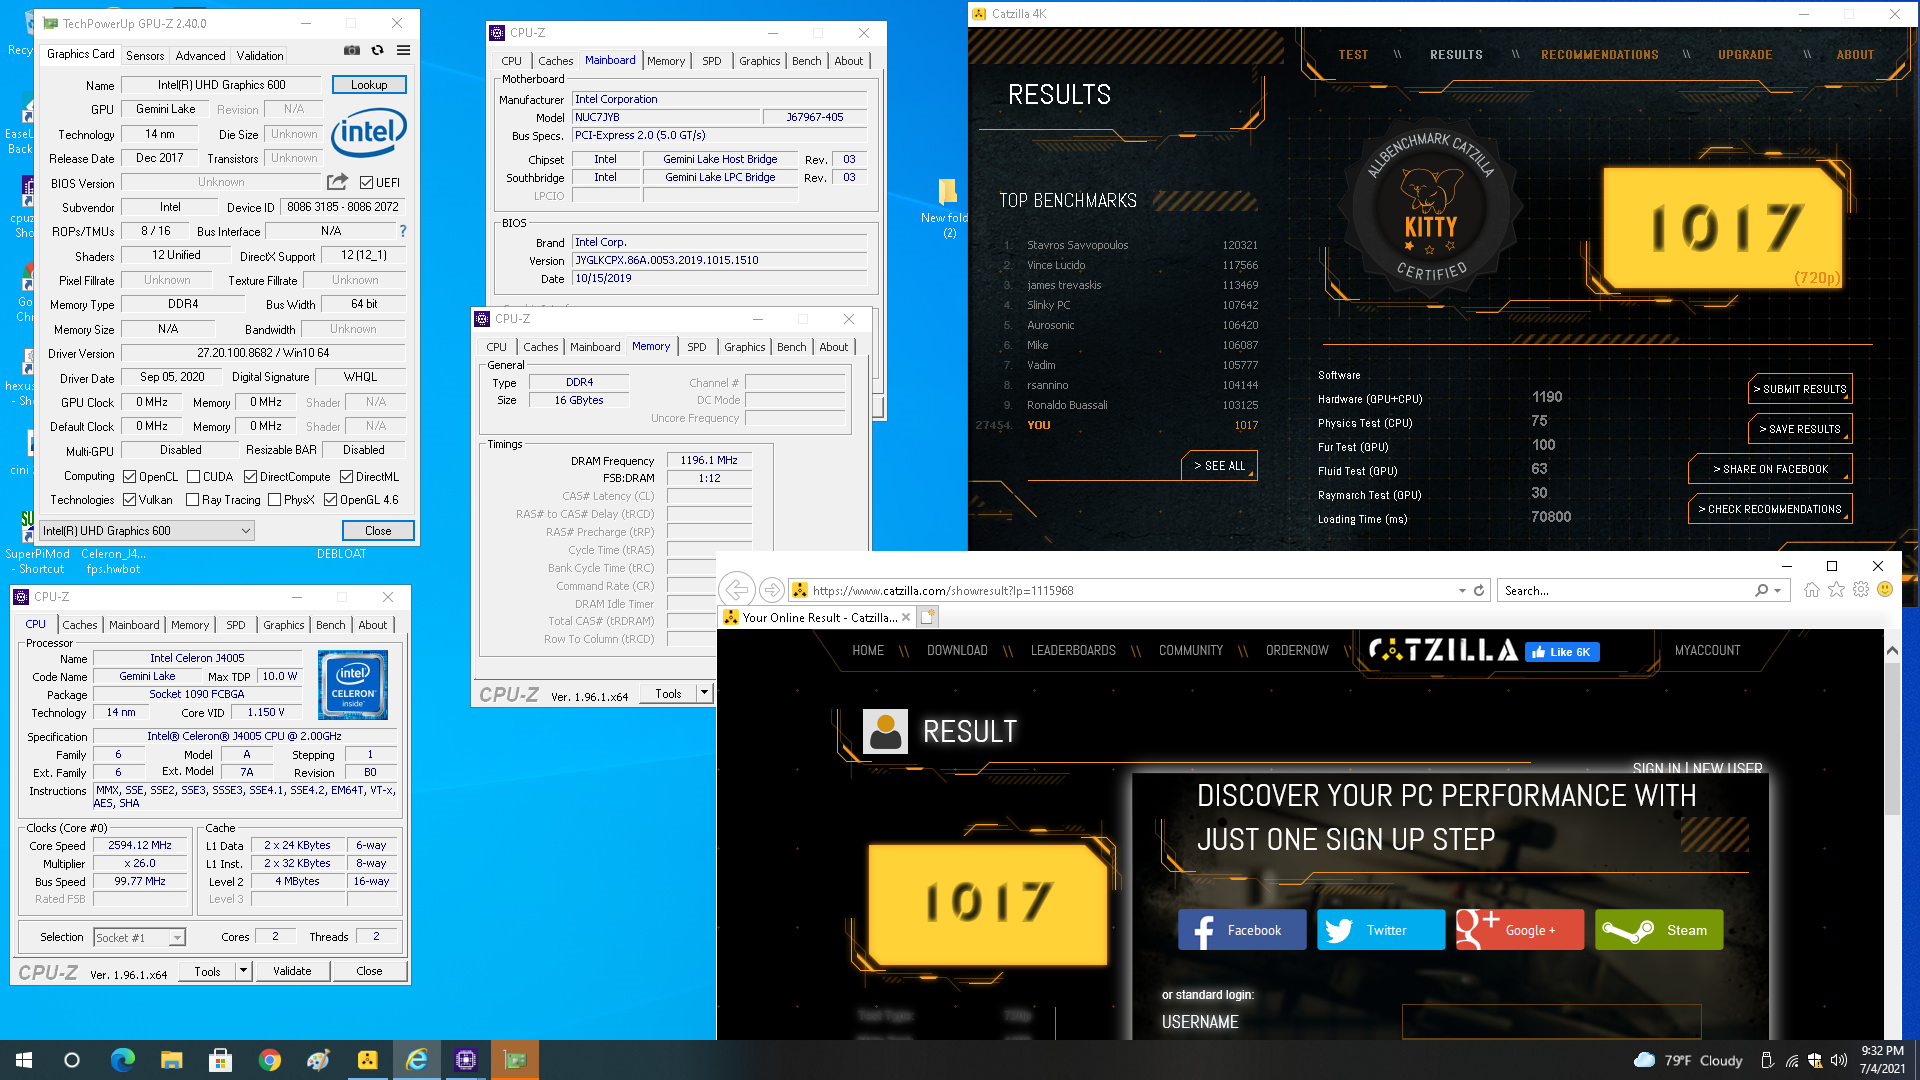Sign in with the Twitter button
The width and height of the screenshot is (1920, 1080).
pos(1381,930)
